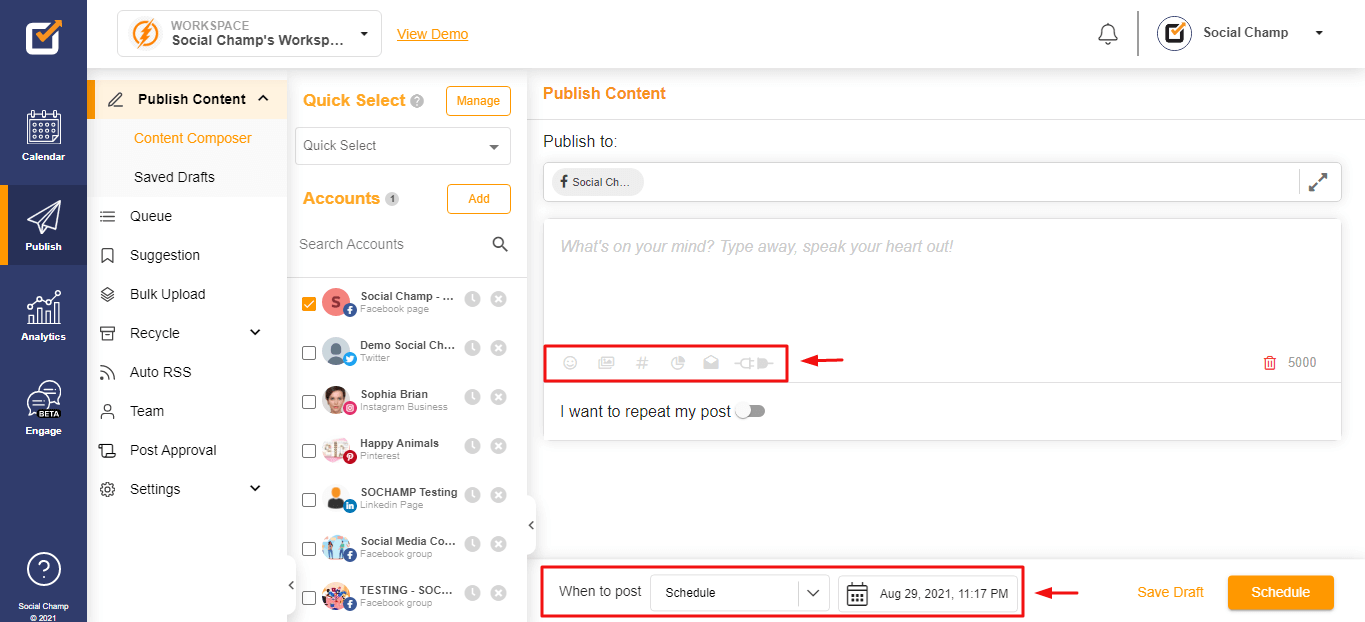Click Save Draft
Image resolution: width=1365 pixels, height=622 pixels.
1170,592
